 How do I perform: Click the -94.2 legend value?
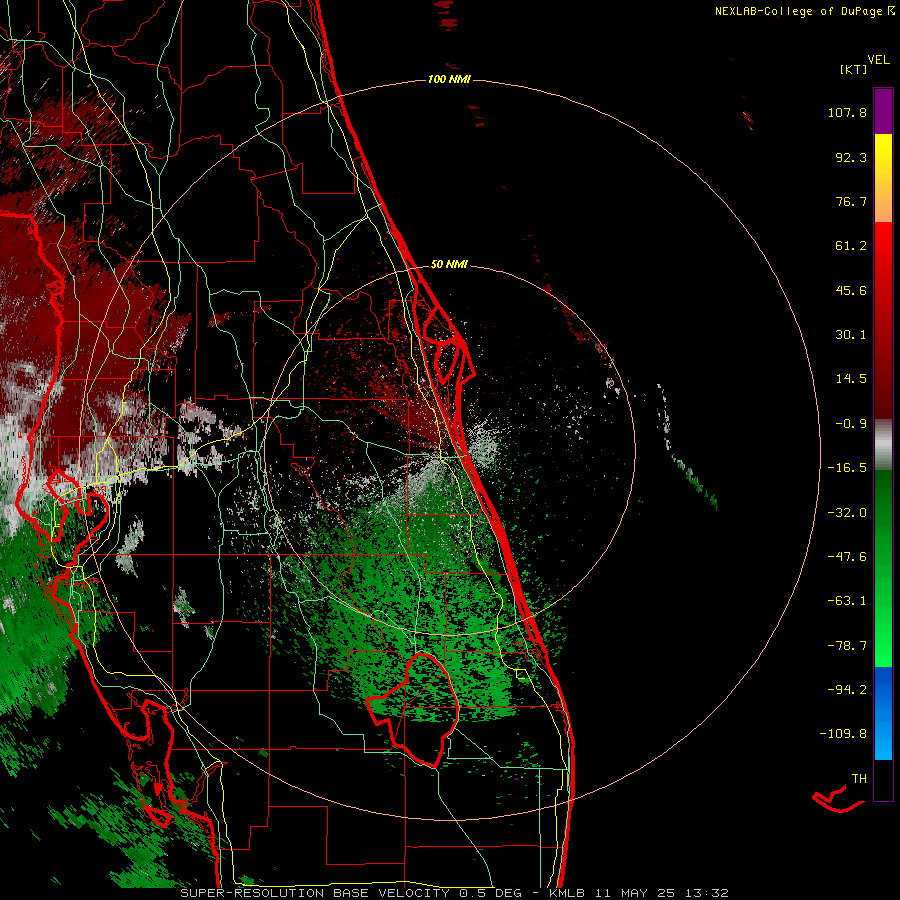click(x=847, y=690)
